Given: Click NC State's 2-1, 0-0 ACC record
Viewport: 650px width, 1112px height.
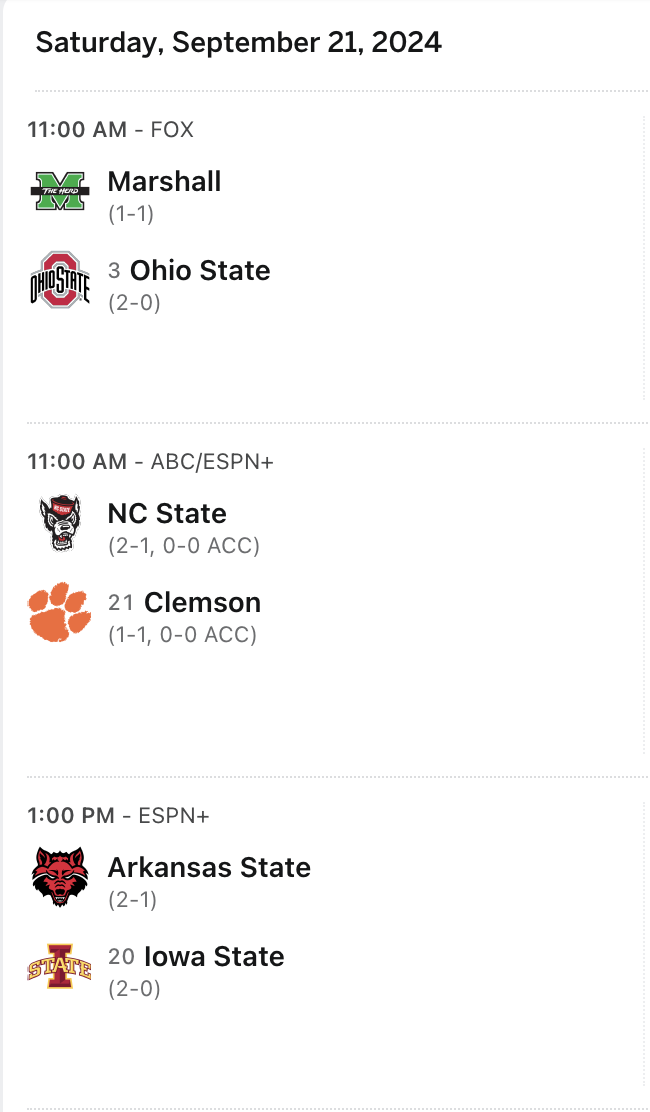Looking at the screenshot, I should coord(184,546).
